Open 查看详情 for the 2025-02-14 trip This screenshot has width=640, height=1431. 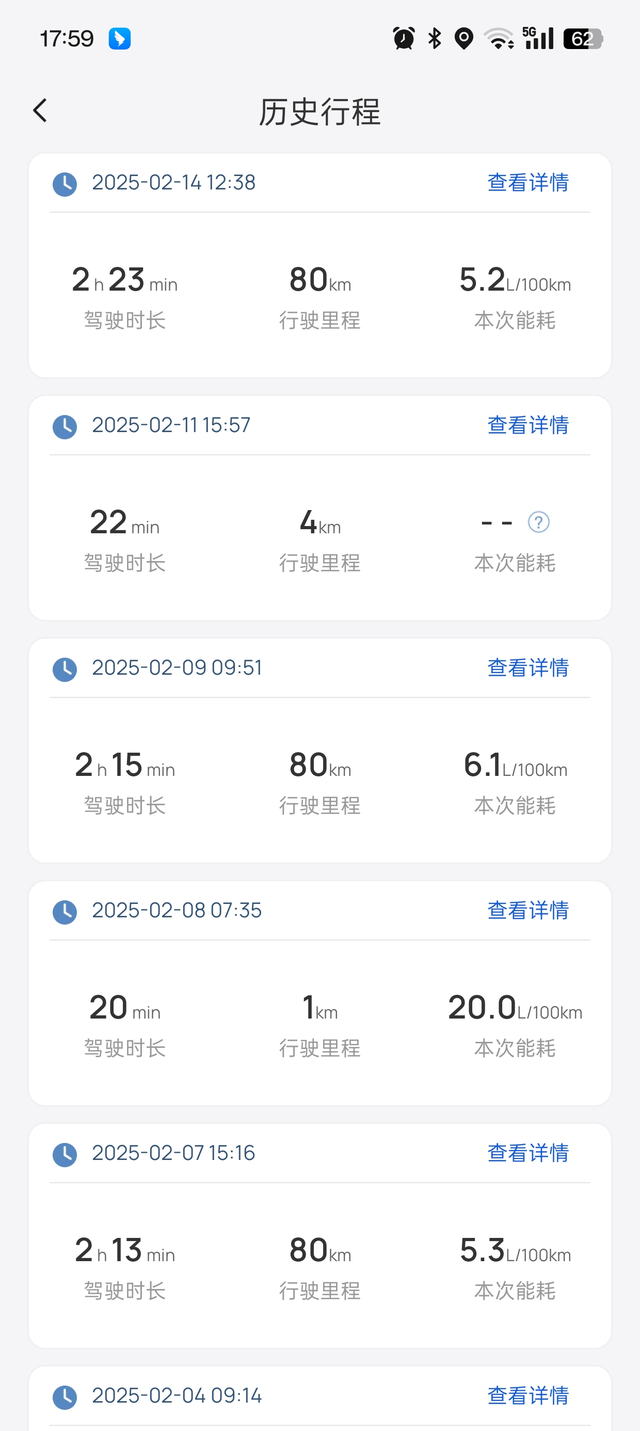tap(528, 183)
